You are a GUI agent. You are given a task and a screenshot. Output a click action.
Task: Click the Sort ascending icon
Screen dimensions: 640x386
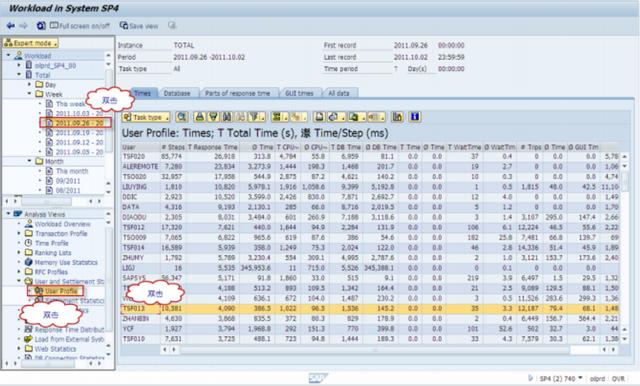[200, 117]
